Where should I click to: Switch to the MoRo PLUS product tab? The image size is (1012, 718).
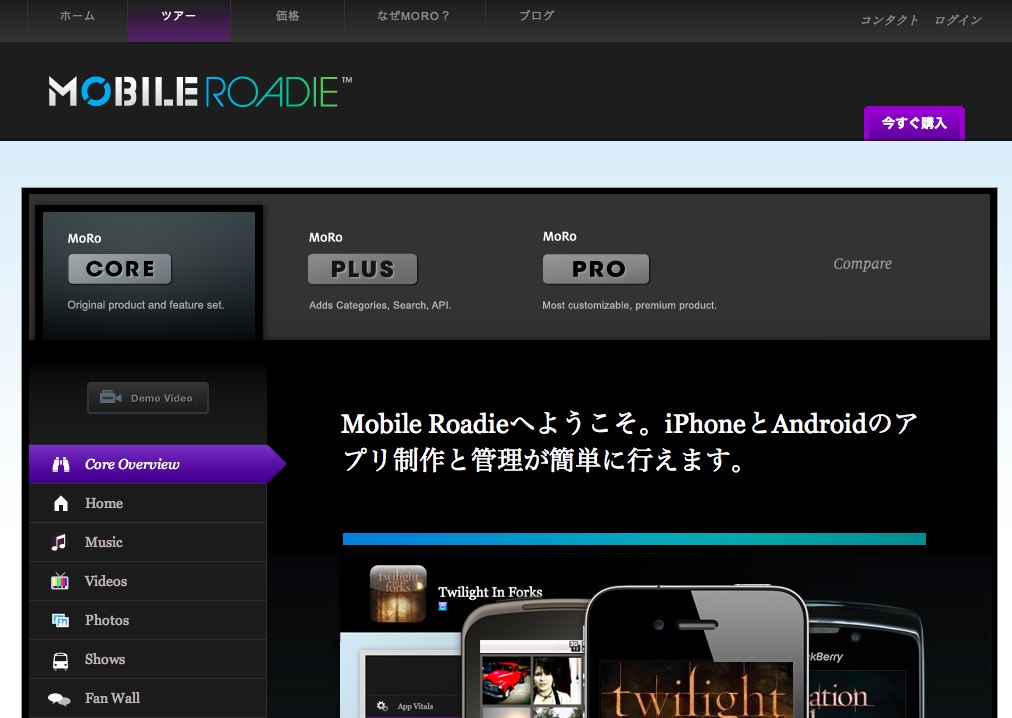(380, 271)
